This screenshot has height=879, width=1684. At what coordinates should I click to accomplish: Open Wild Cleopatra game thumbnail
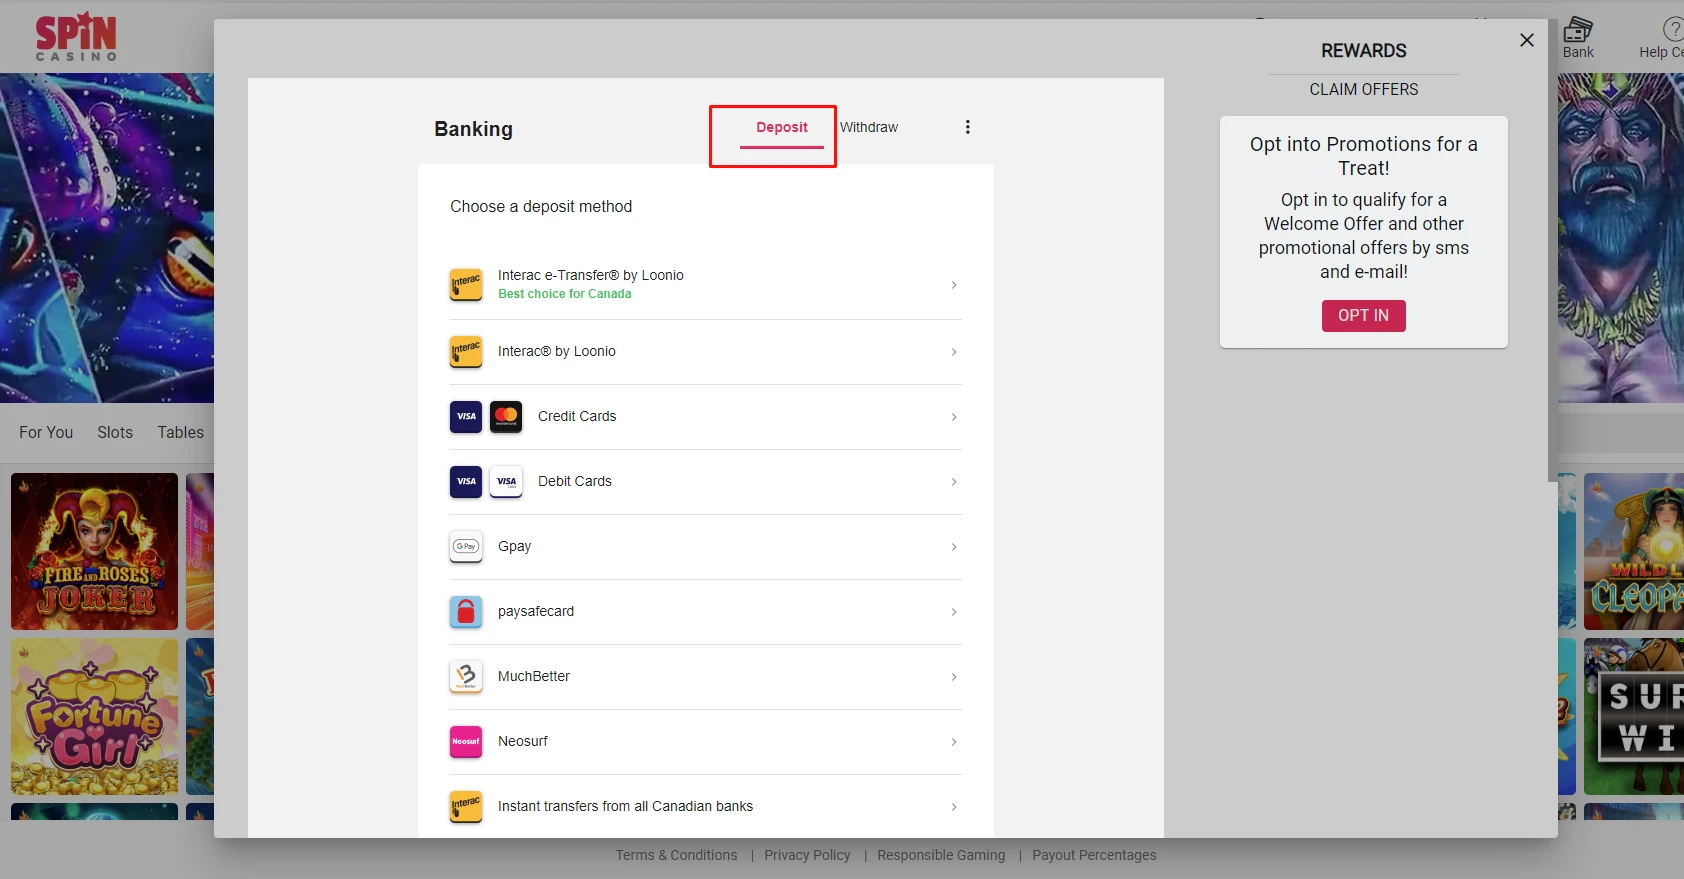[1634, 552]
